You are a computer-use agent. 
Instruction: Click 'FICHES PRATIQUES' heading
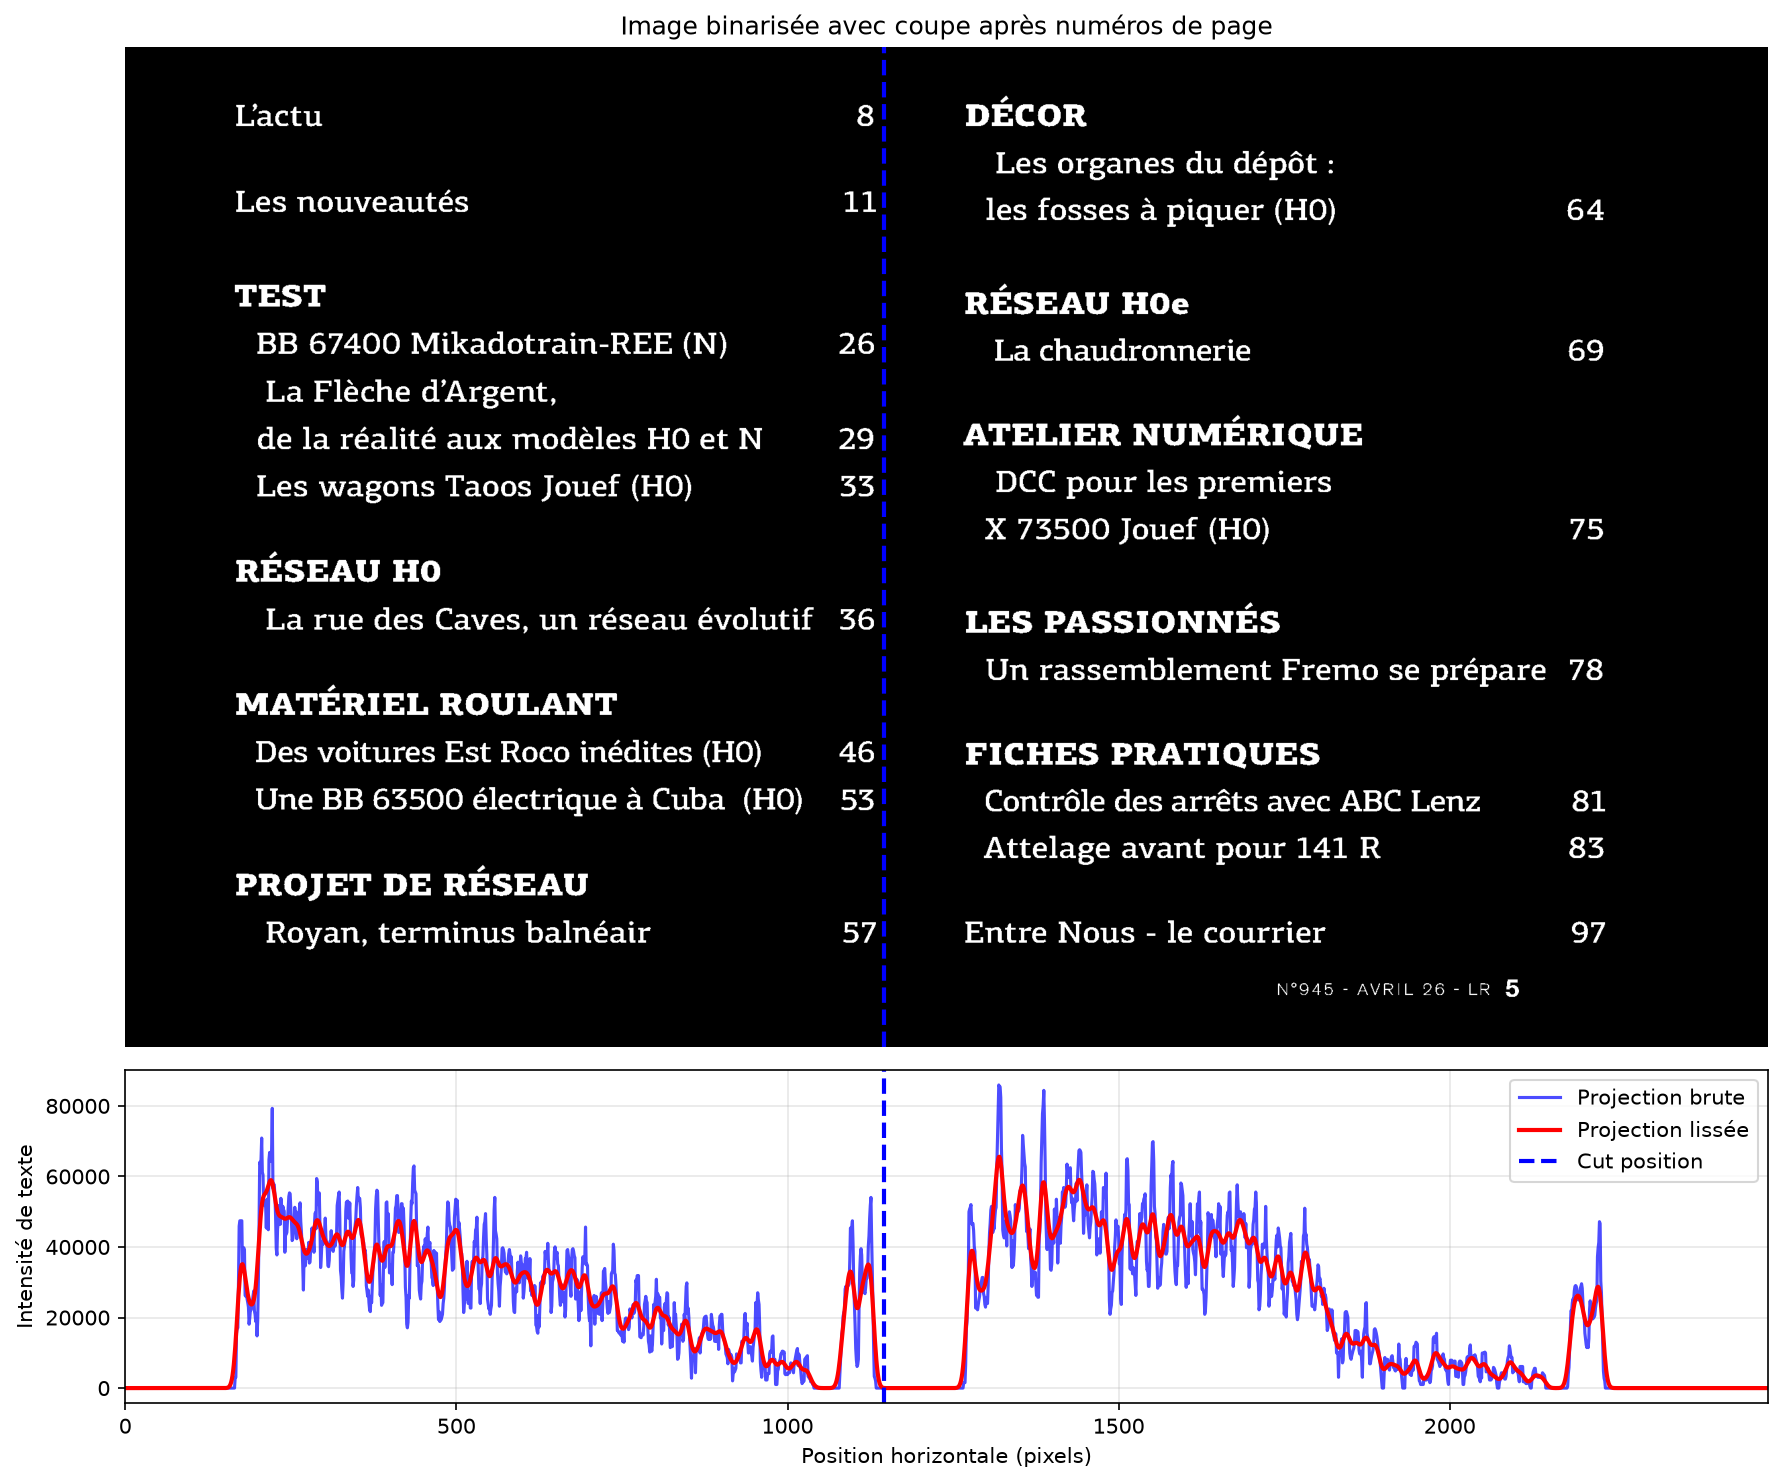pyautogui.click(x=1142, y=754)
